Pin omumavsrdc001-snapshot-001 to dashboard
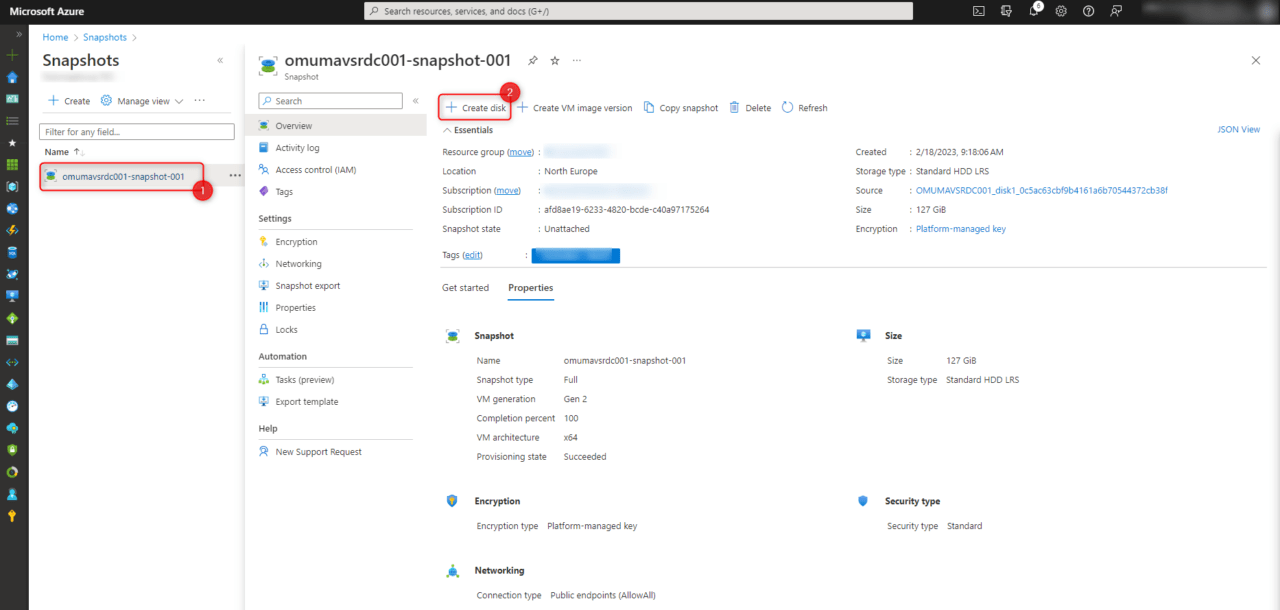The width and height of the screenshot is (1280, 610). (x=532, y=60)
